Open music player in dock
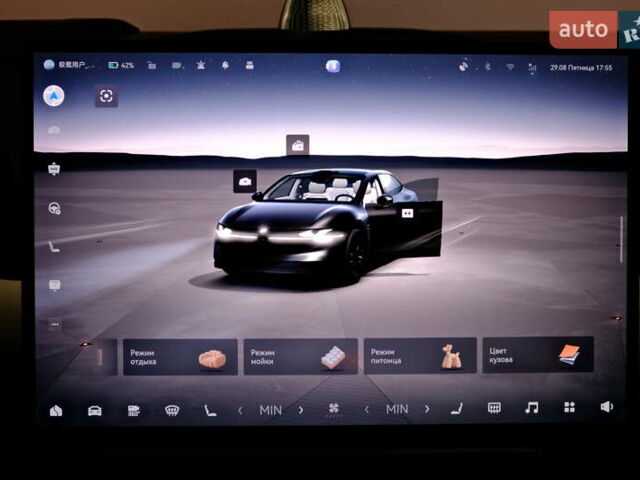This screenshot has height=480, width=640. point(532,407)
